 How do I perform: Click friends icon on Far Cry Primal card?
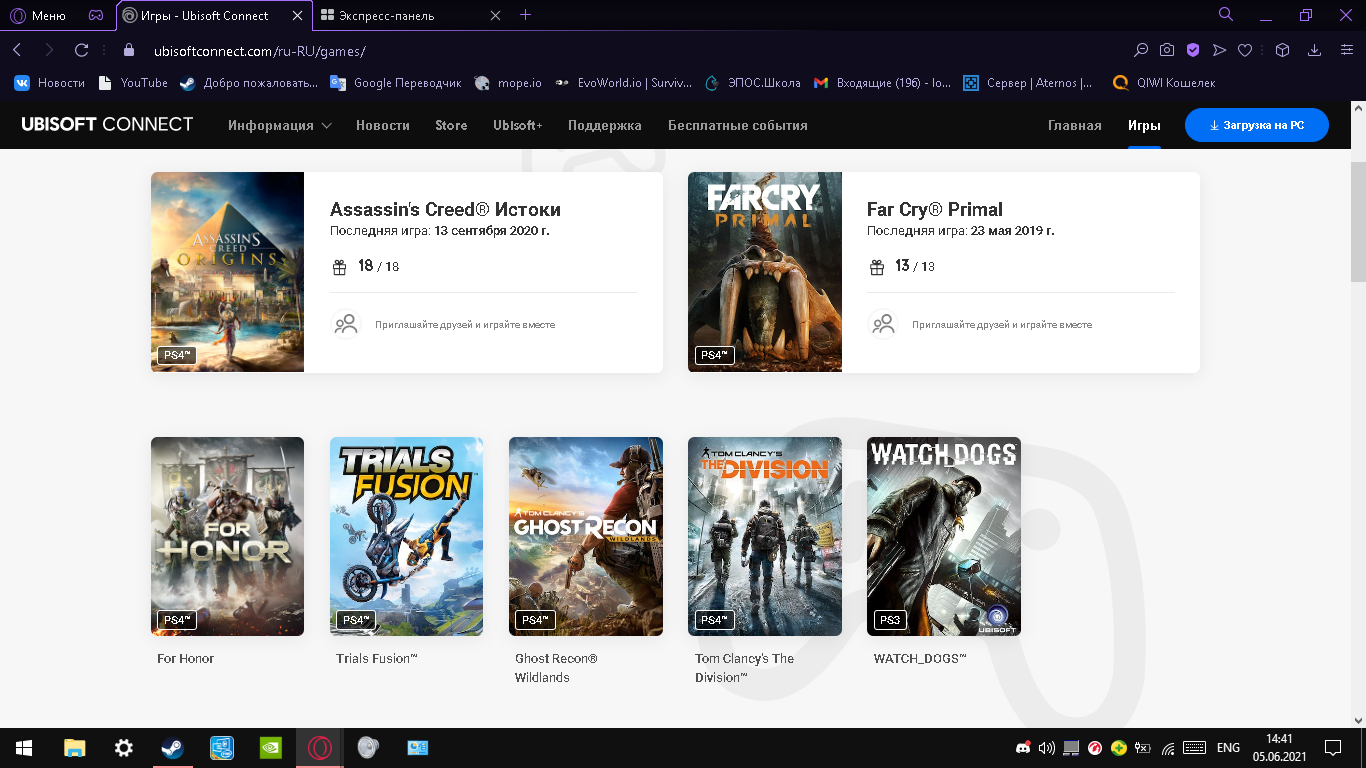[x=883, y=324]
